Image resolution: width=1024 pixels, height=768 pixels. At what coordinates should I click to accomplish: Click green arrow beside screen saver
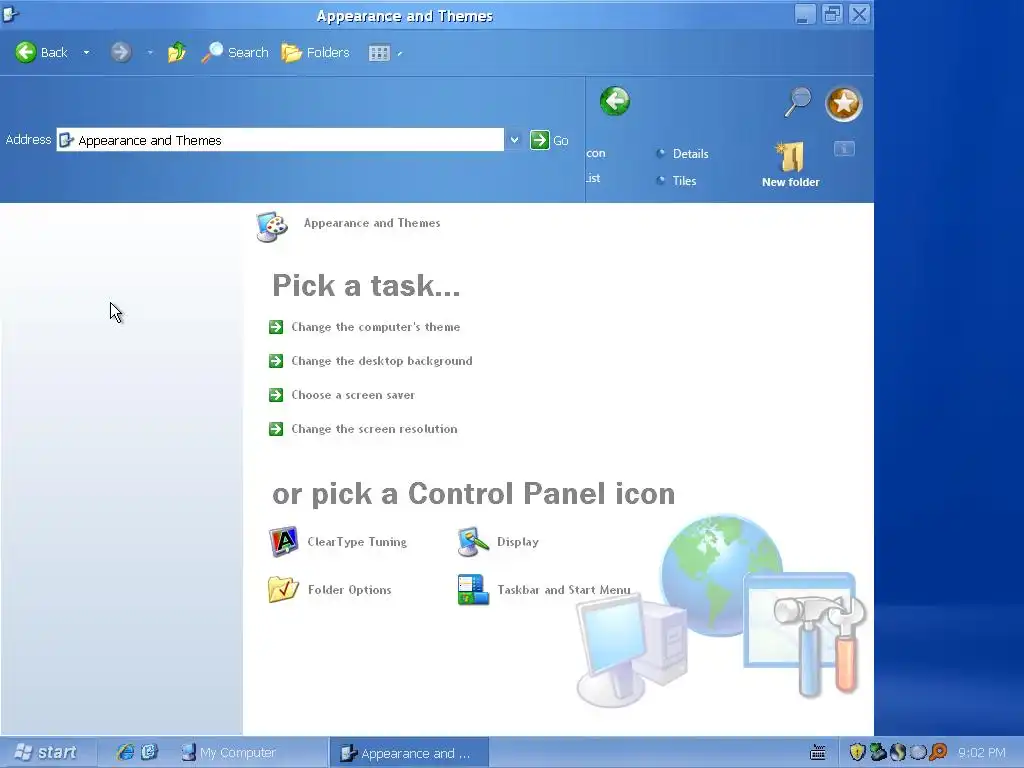coord(276,394)
